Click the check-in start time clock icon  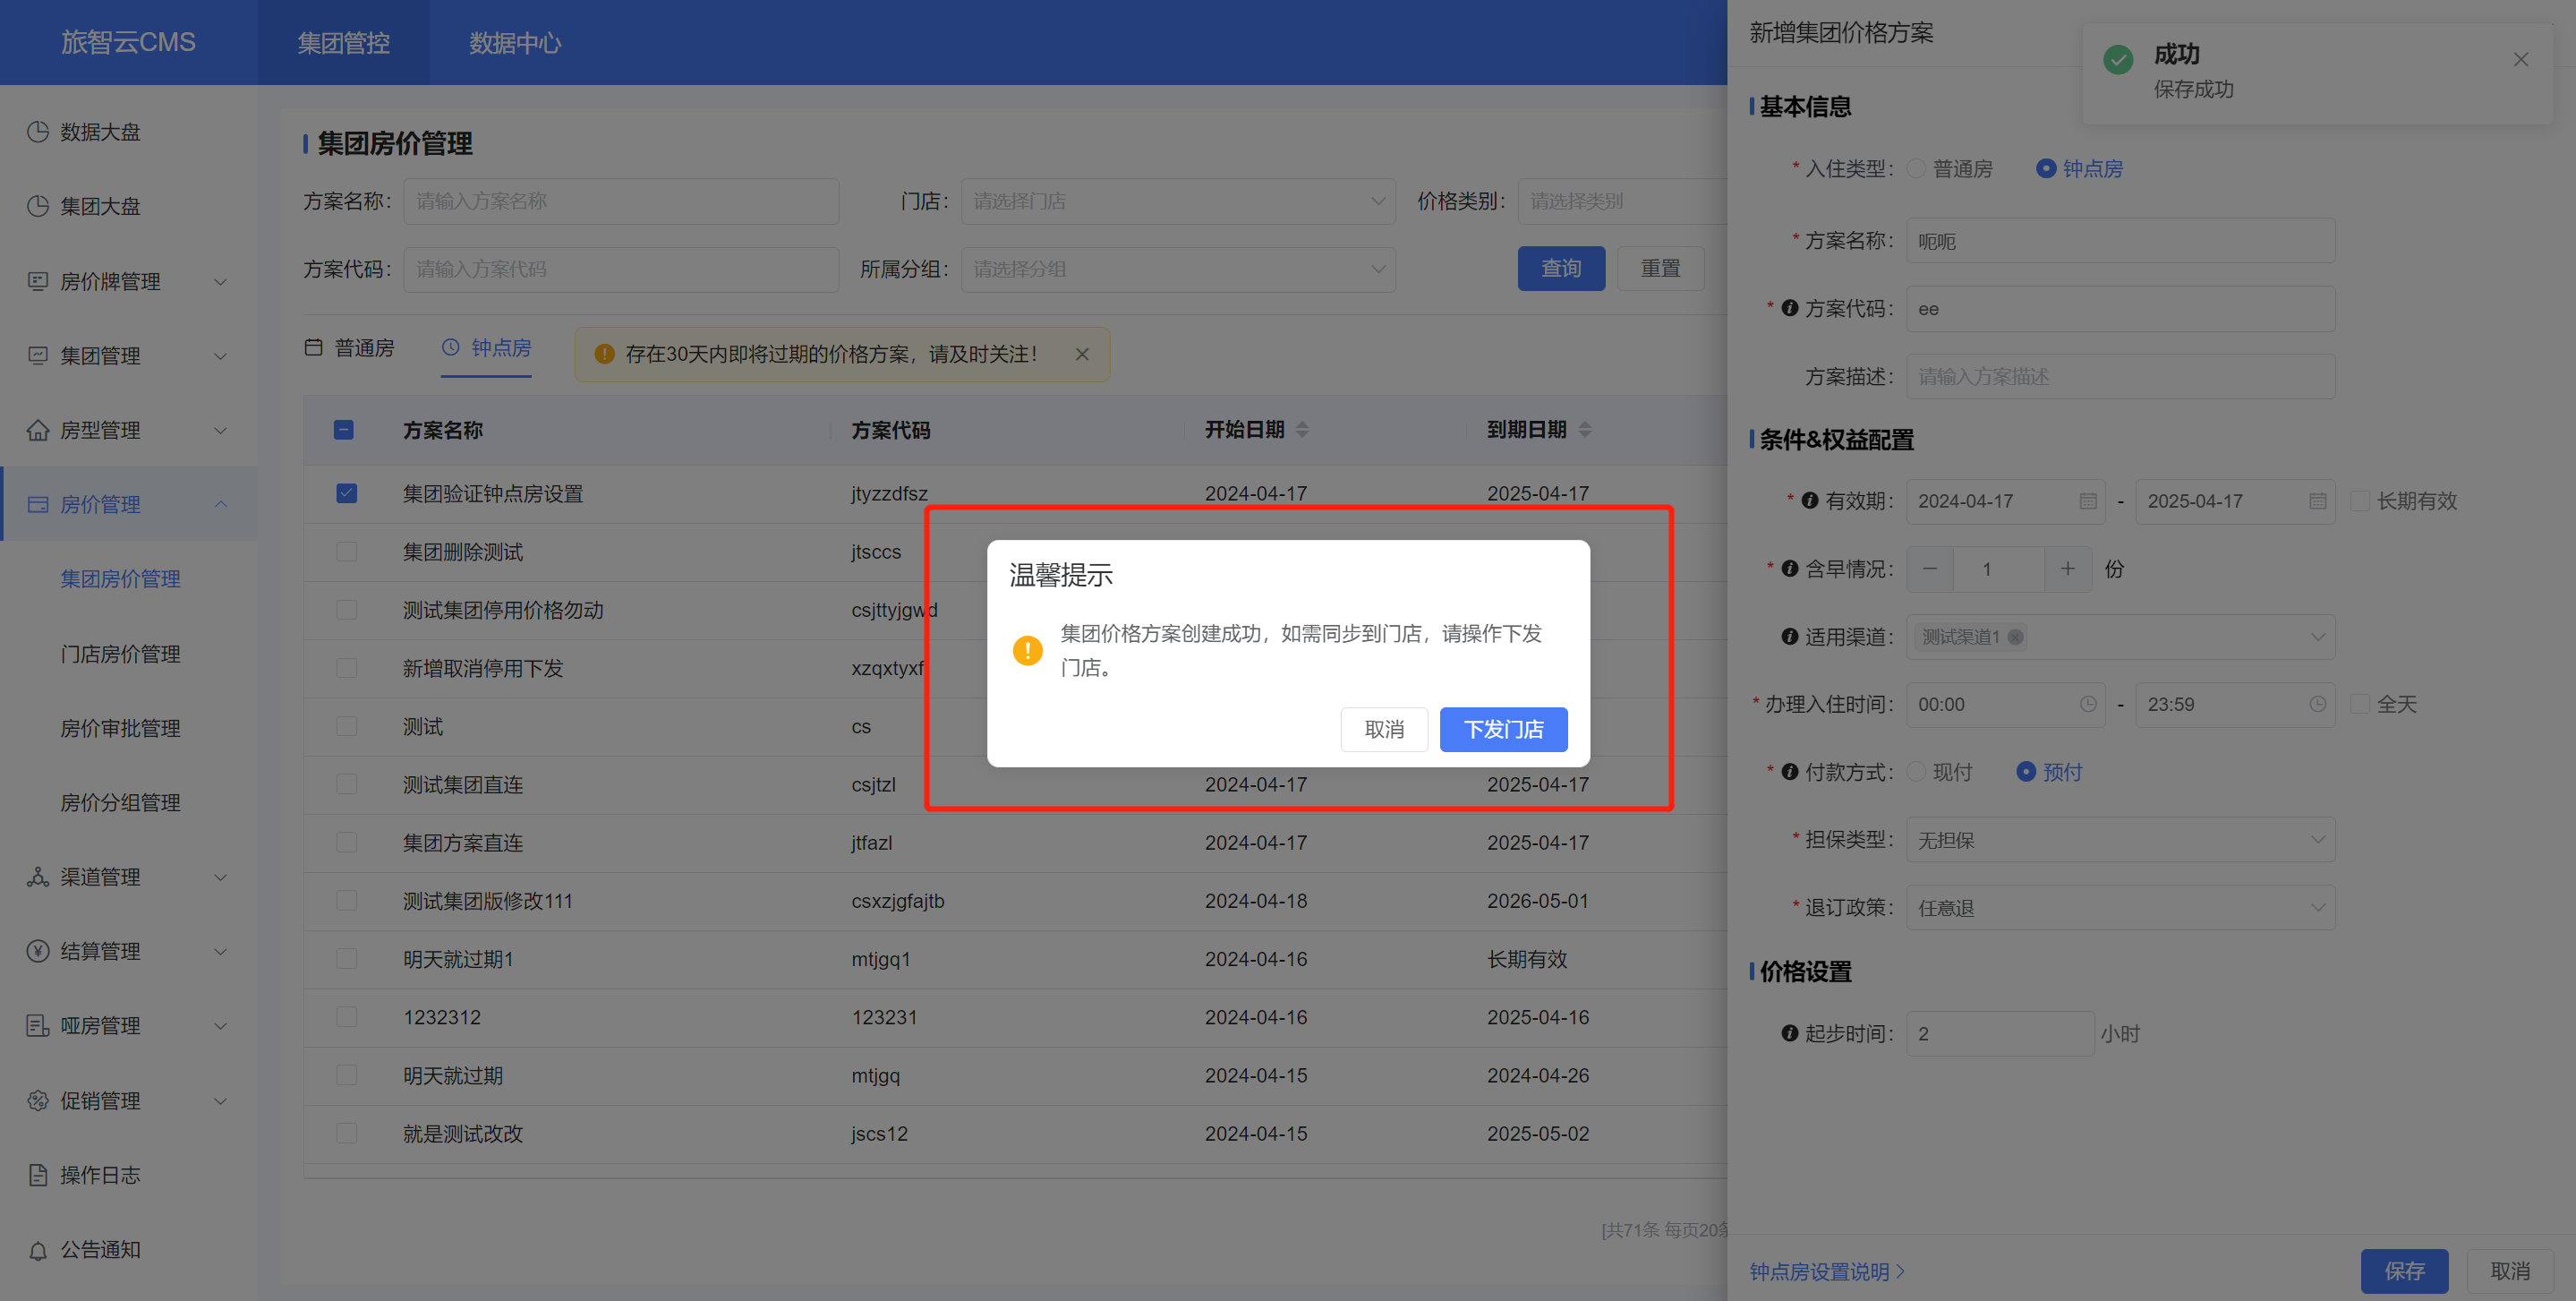pyautogui.click(x=2088, y=704)
